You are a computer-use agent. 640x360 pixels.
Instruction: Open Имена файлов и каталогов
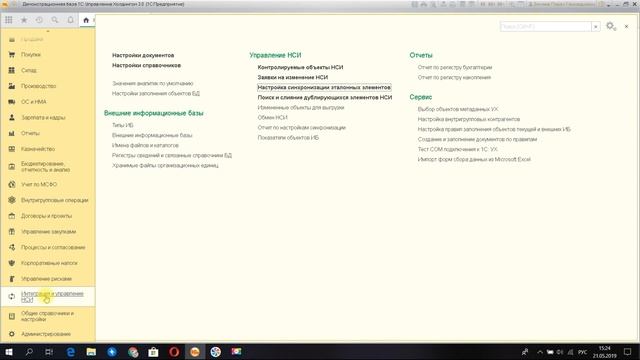(x=145, y=145)
